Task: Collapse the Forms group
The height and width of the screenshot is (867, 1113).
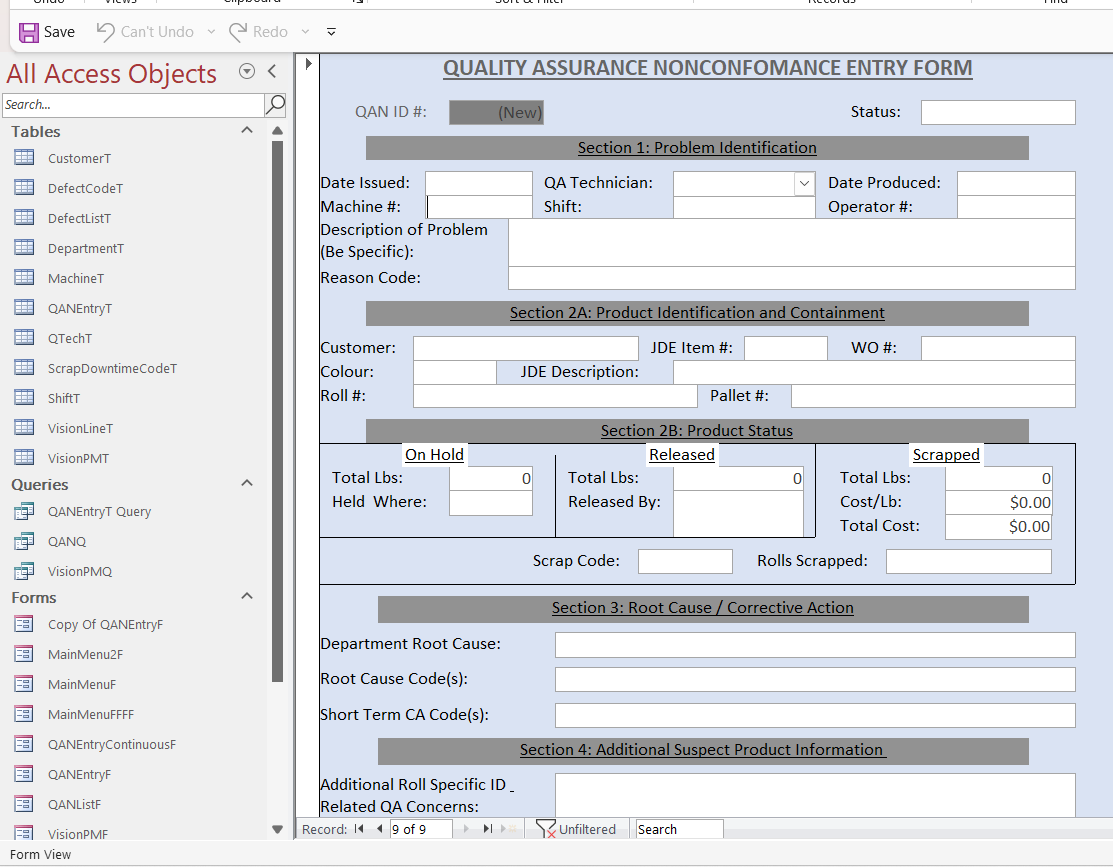Action: coord(247,596)
